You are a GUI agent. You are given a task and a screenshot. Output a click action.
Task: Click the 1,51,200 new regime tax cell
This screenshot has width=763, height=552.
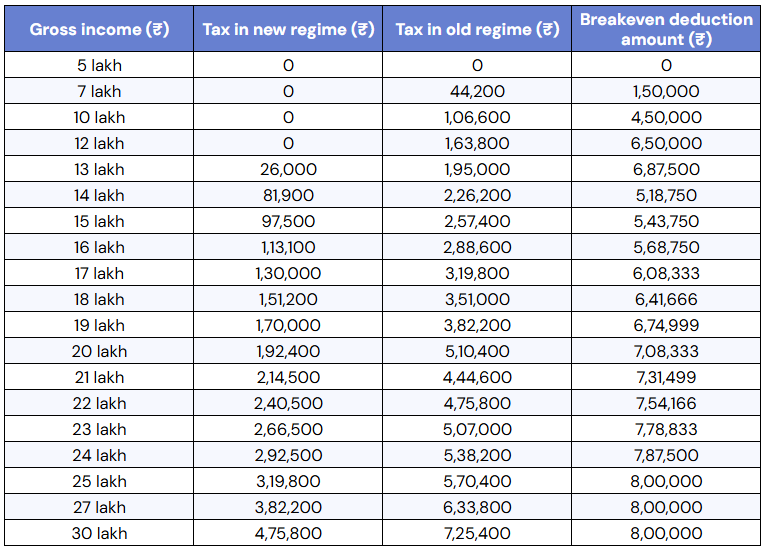(x=288, y=299)
